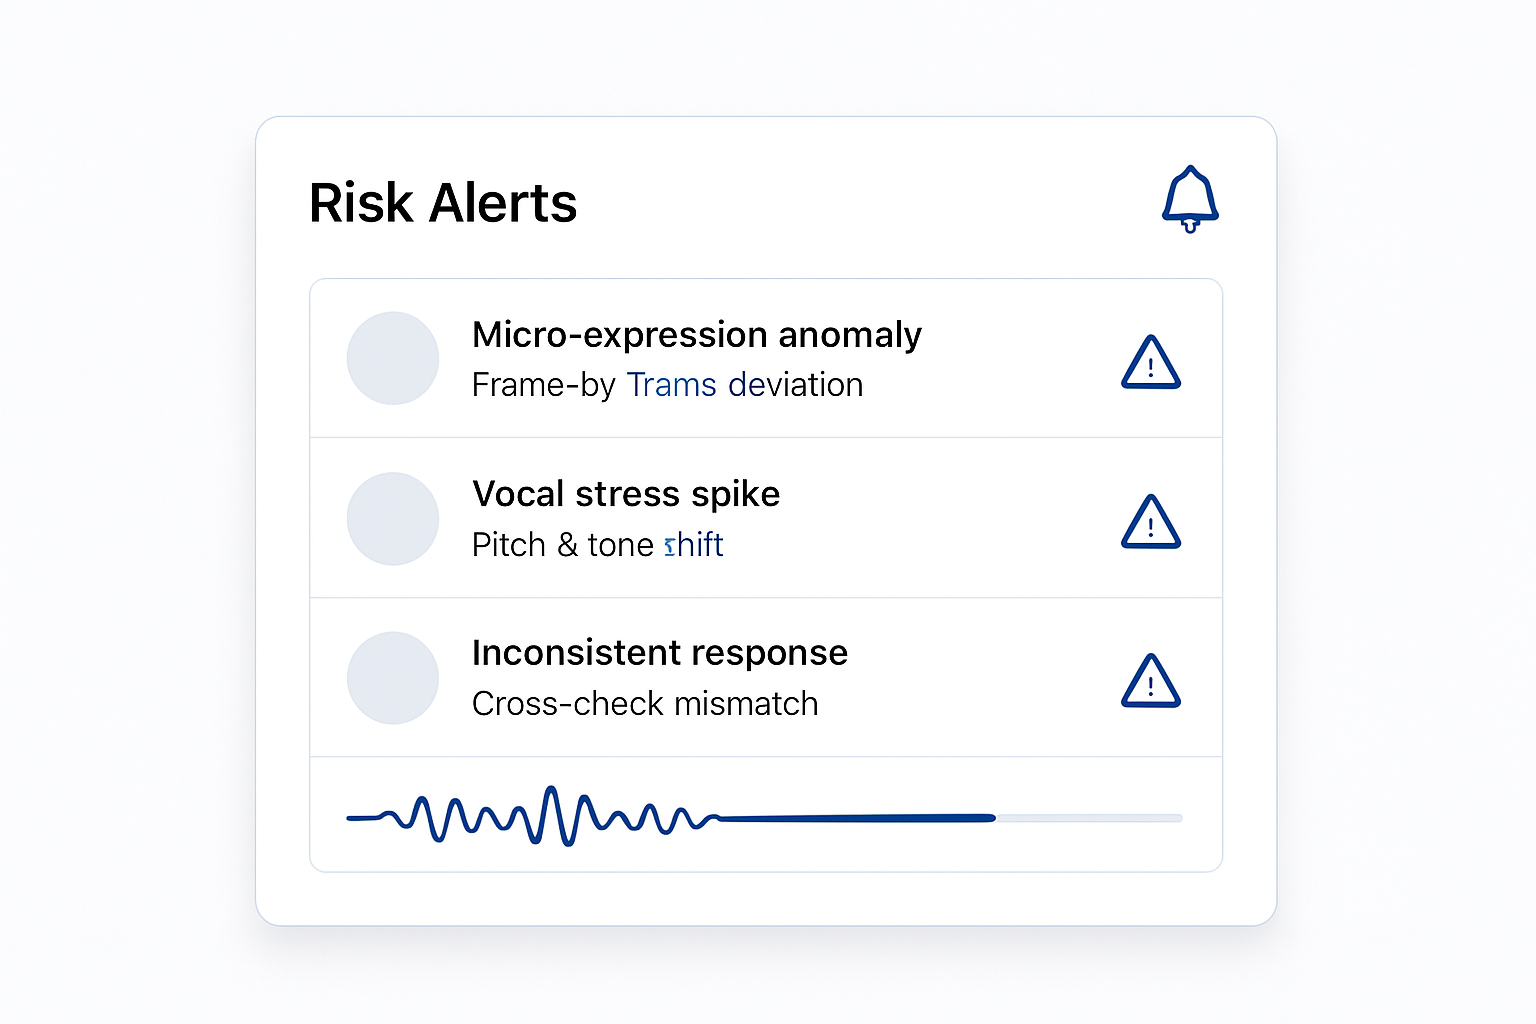Click the 'Trams' highlighted link text
The image size is (1536, 1024).
click(672, 385)
